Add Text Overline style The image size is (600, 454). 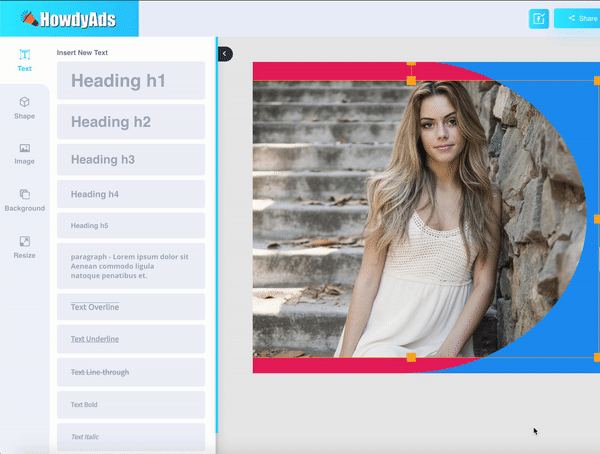[x=131, y=307]
